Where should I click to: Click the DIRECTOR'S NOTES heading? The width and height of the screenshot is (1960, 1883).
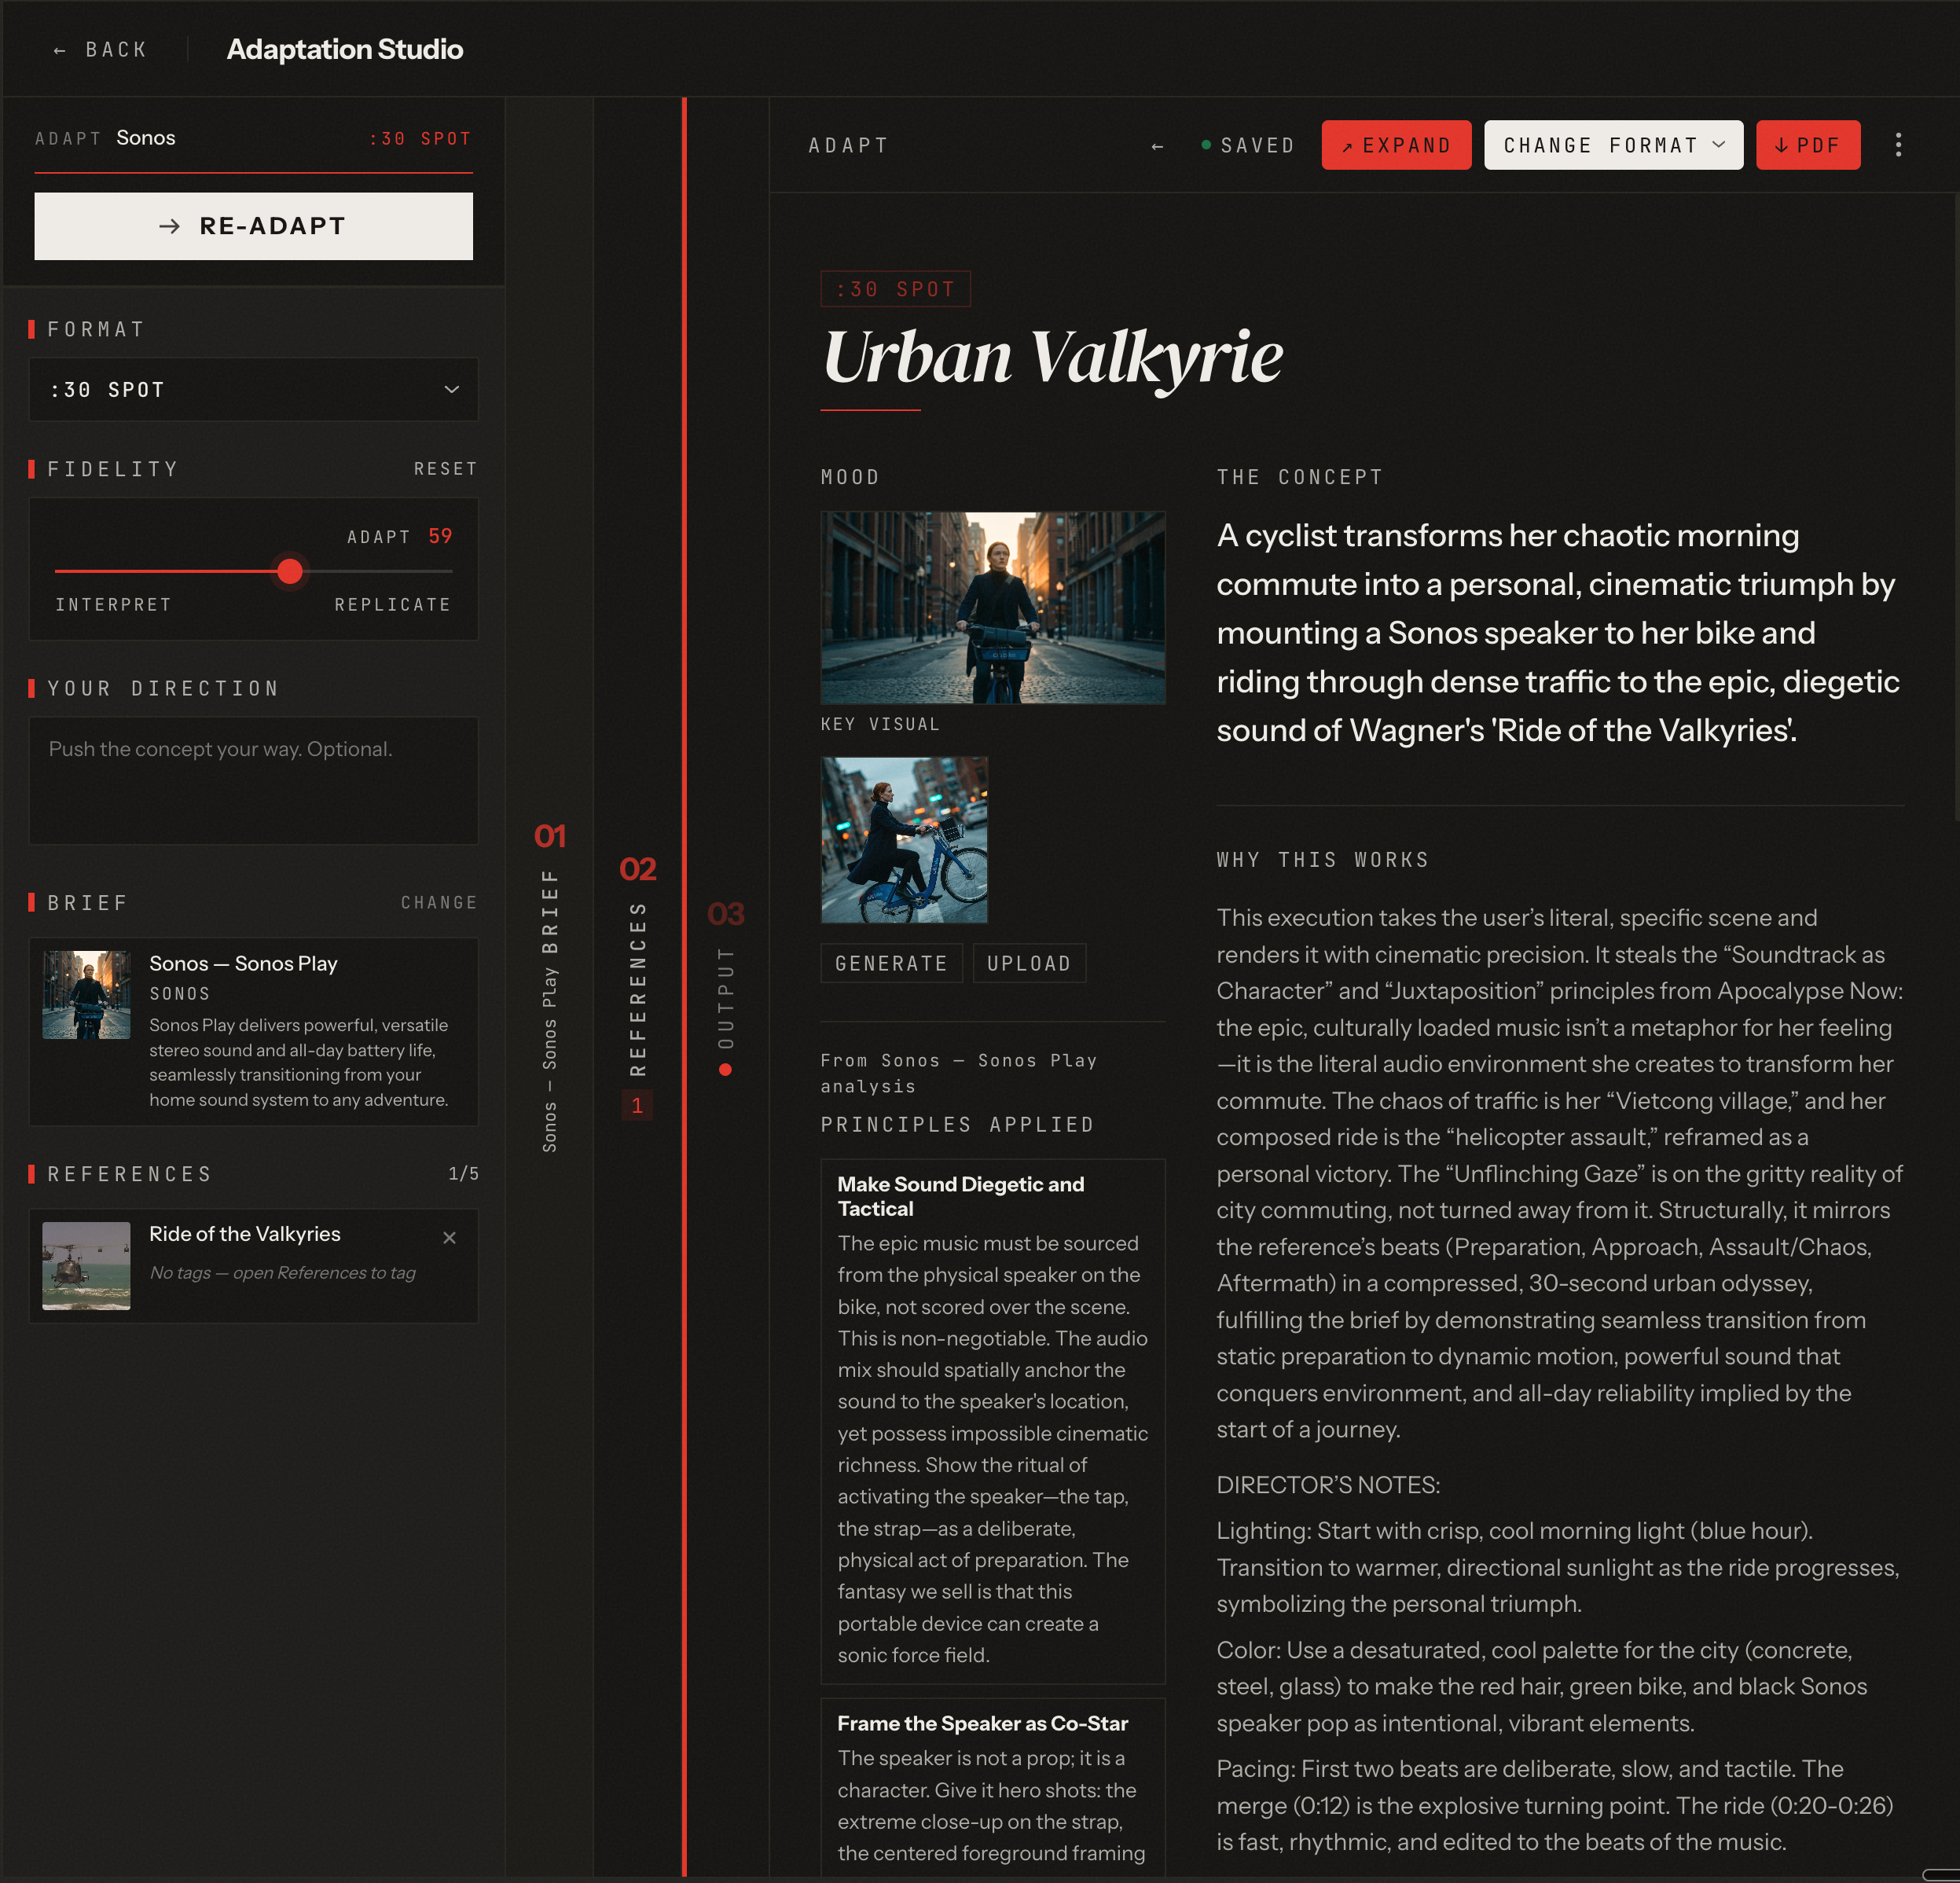pos(1328,1485)
